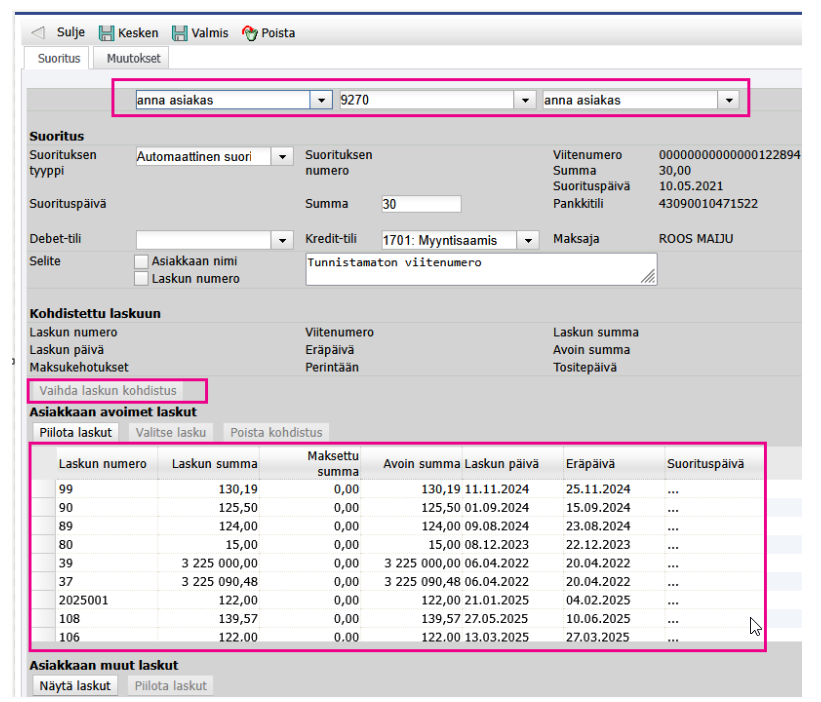Click the Kesken save disk icon

106,33
